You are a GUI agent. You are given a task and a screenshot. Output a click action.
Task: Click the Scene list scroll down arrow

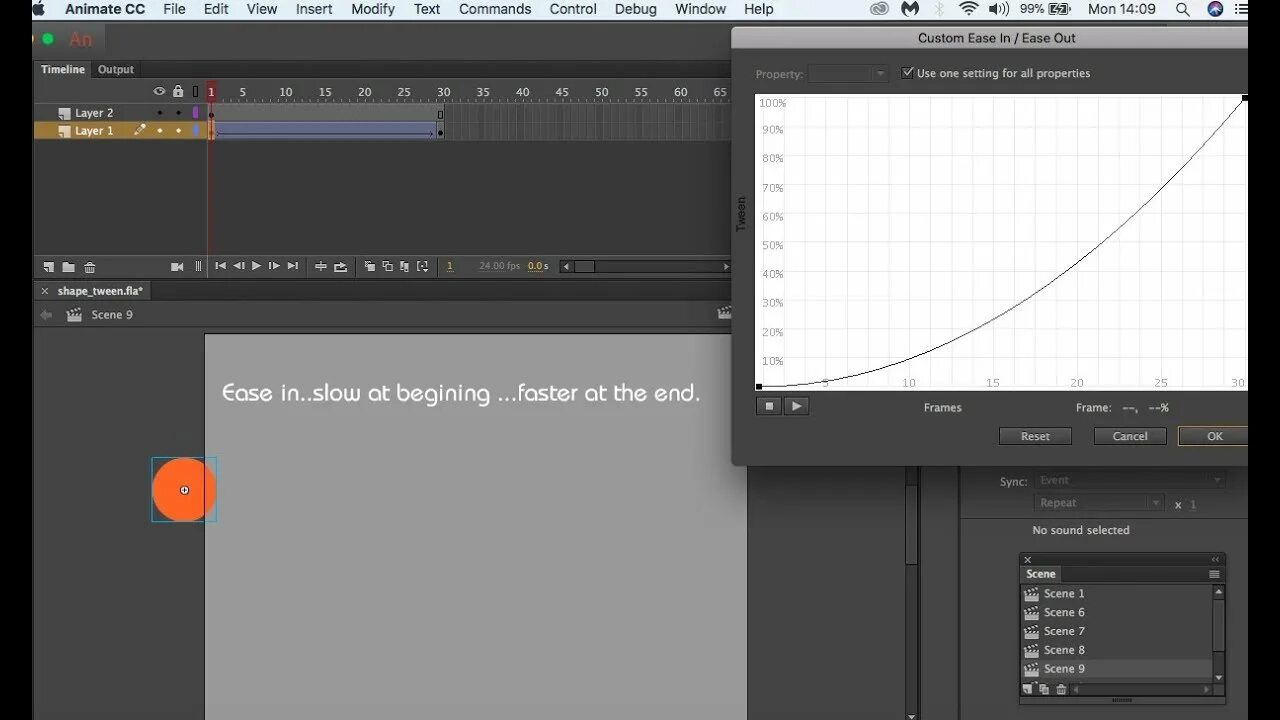1218,677
